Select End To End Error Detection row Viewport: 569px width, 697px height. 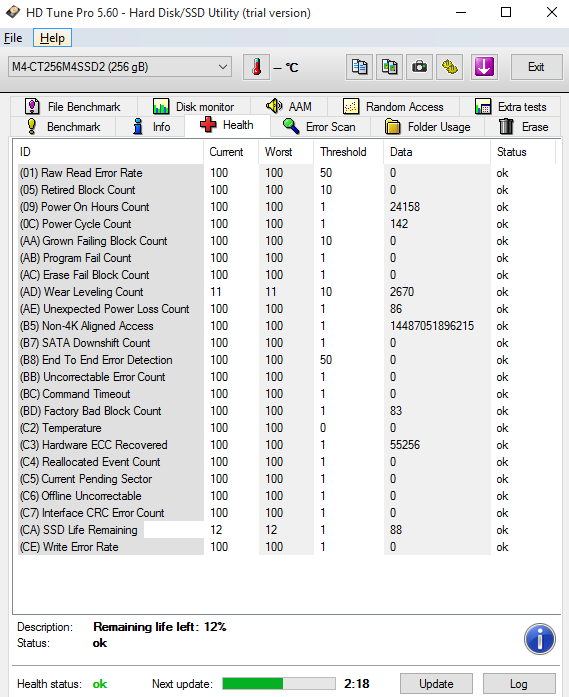point(287,360)
